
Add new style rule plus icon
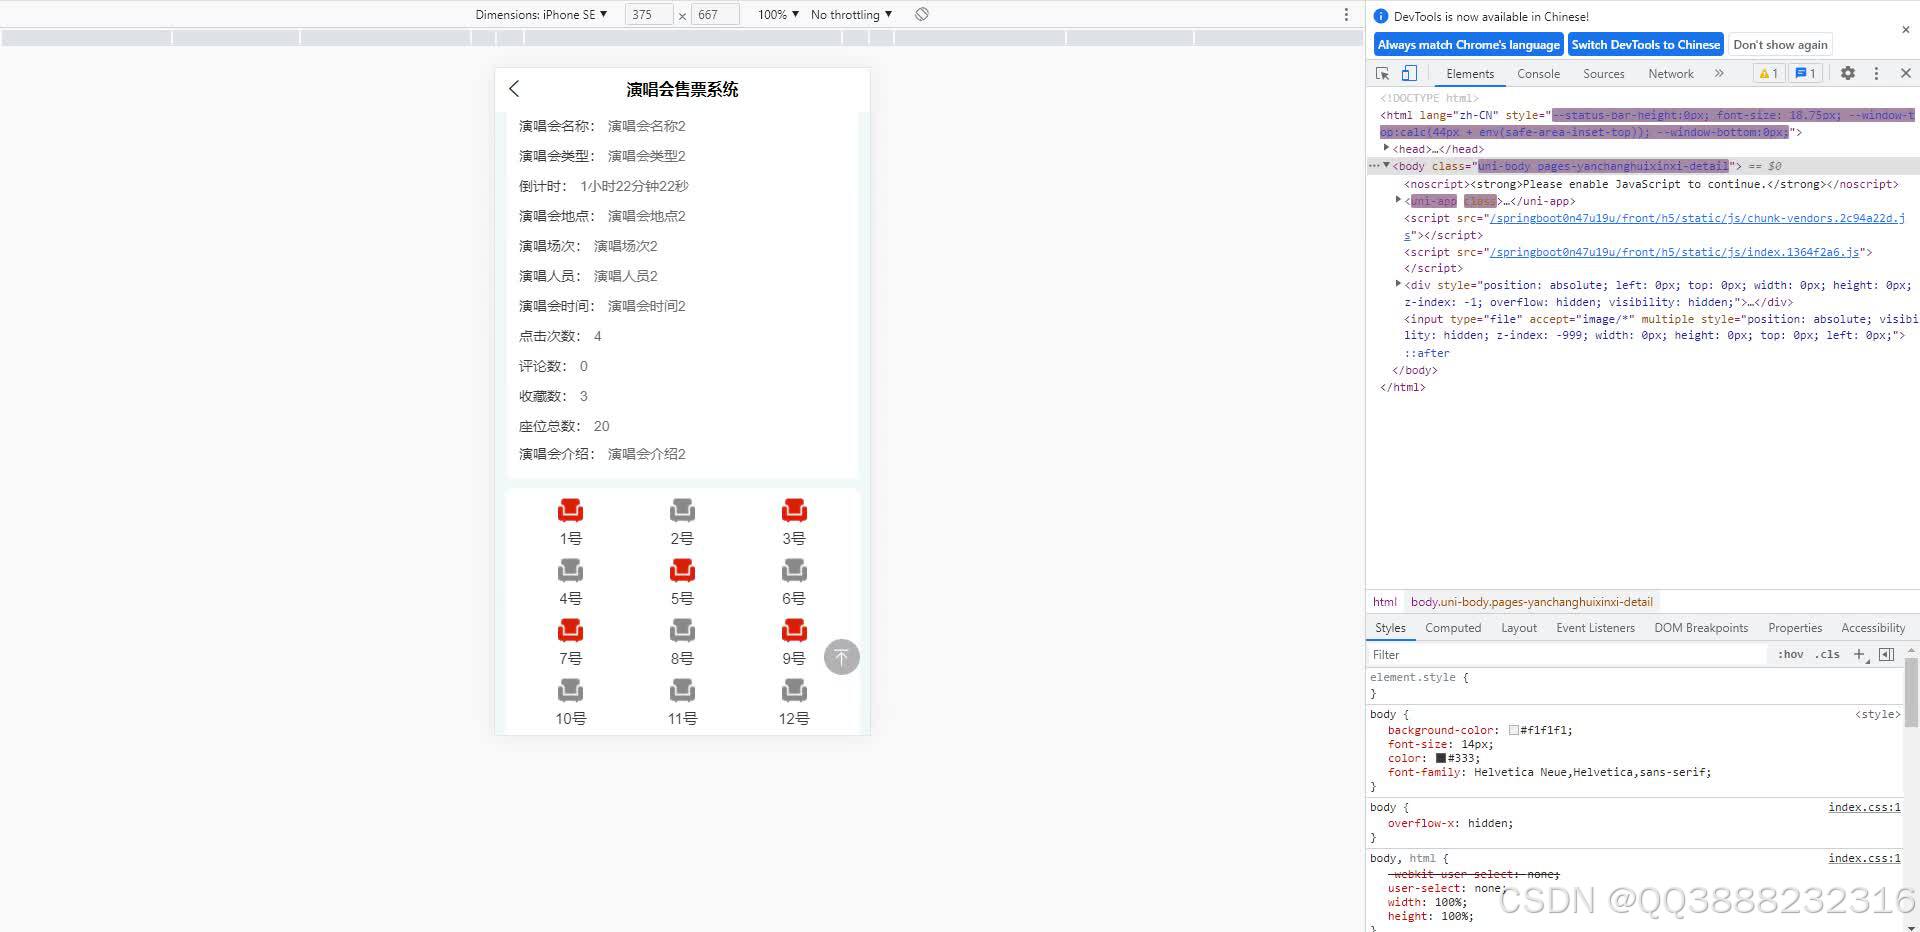pos(1860,655)
